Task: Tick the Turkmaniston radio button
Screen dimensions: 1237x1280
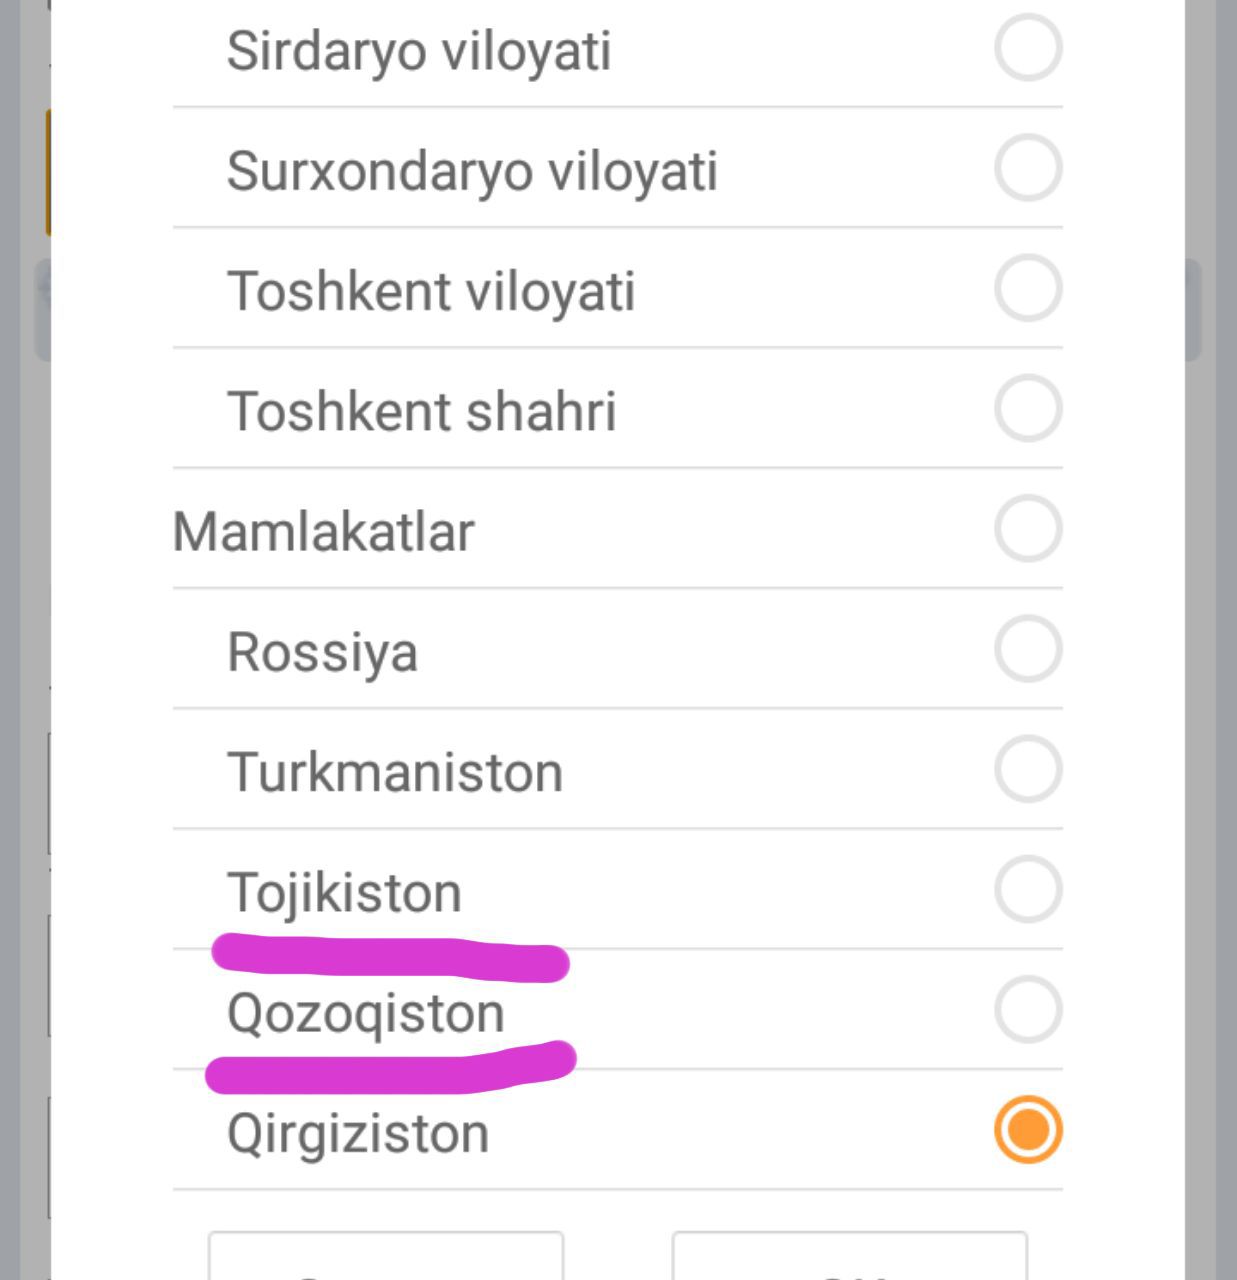Action: pos(1028,769)
